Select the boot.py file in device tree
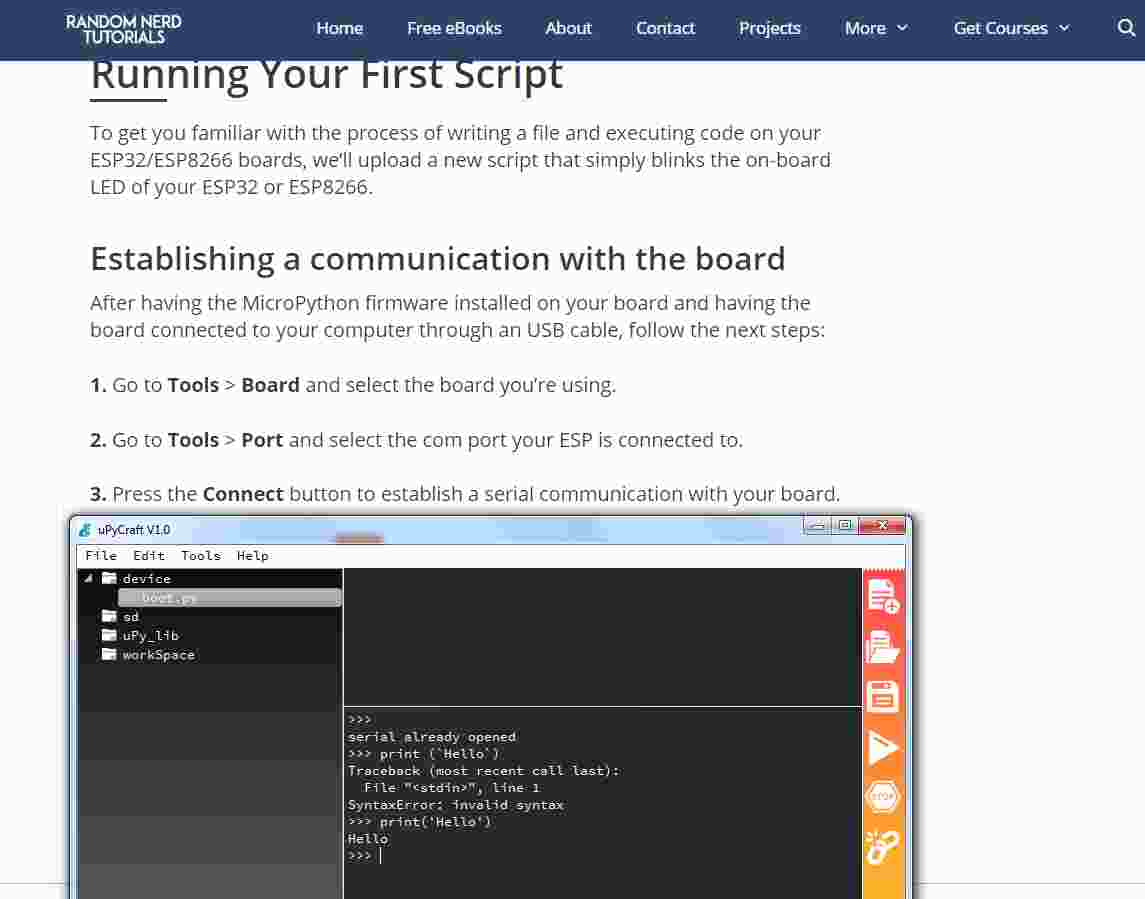Screen dimensions: 1145x899 [x=230, y=598]
